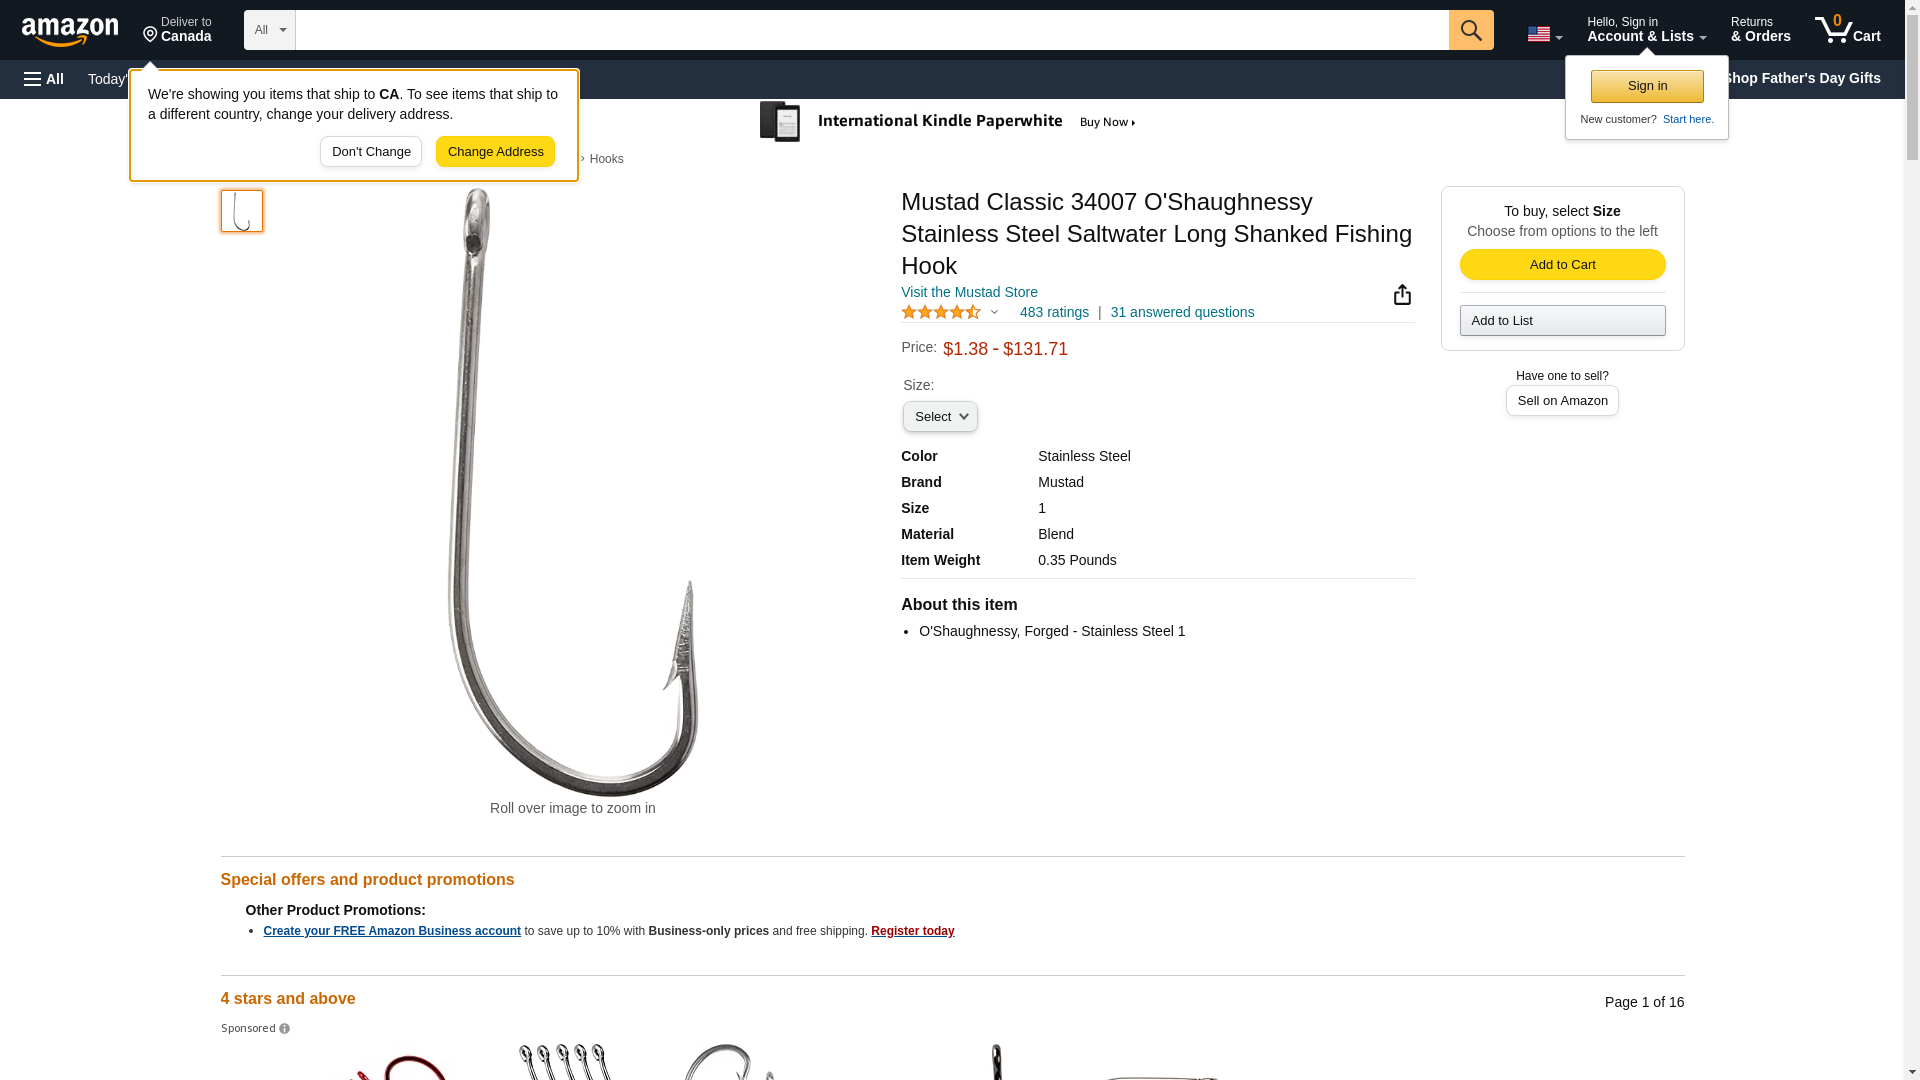Click the Deliver to Canada location
This screenshot has width=1920, height=1080.
[x=177, y=30]
